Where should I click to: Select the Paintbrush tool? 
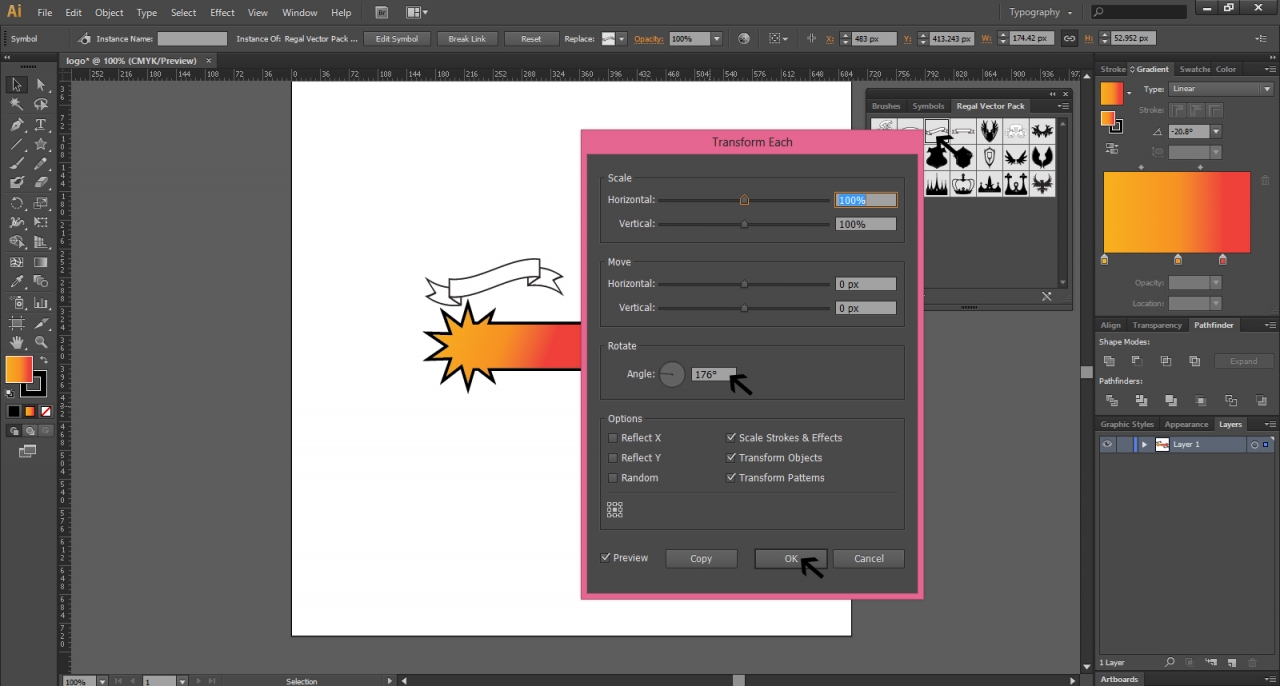(x=17, y=164)
